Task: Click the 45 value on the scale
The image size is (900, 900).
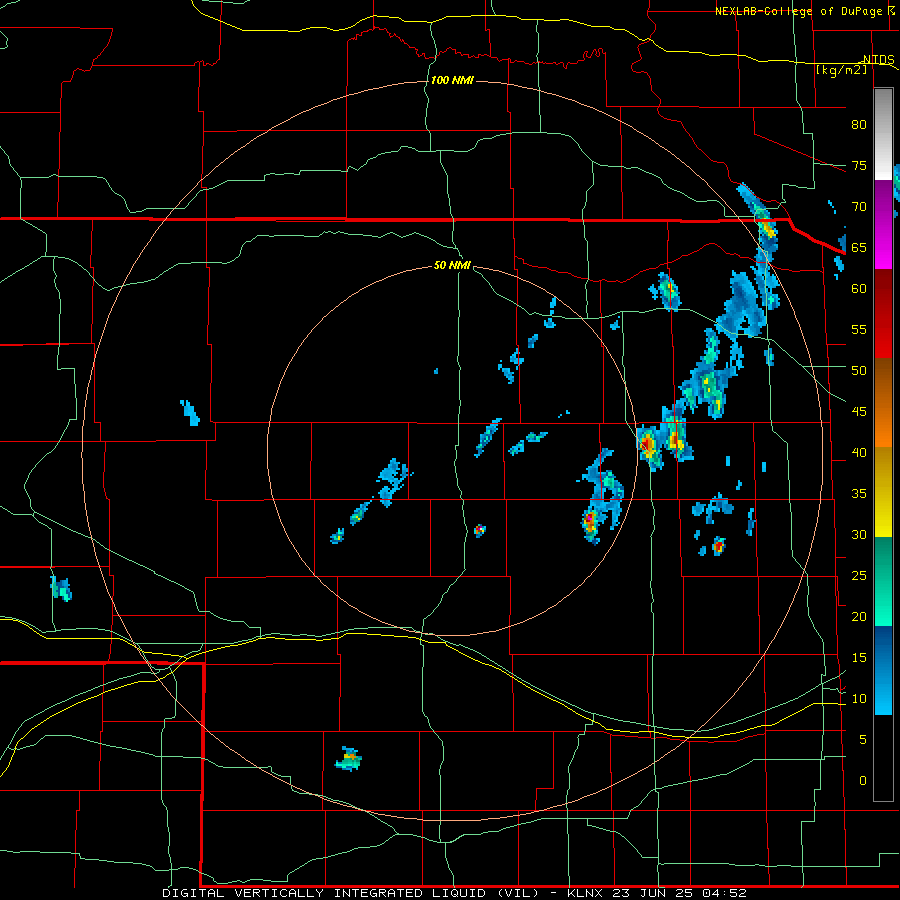Action: (859, 412)
